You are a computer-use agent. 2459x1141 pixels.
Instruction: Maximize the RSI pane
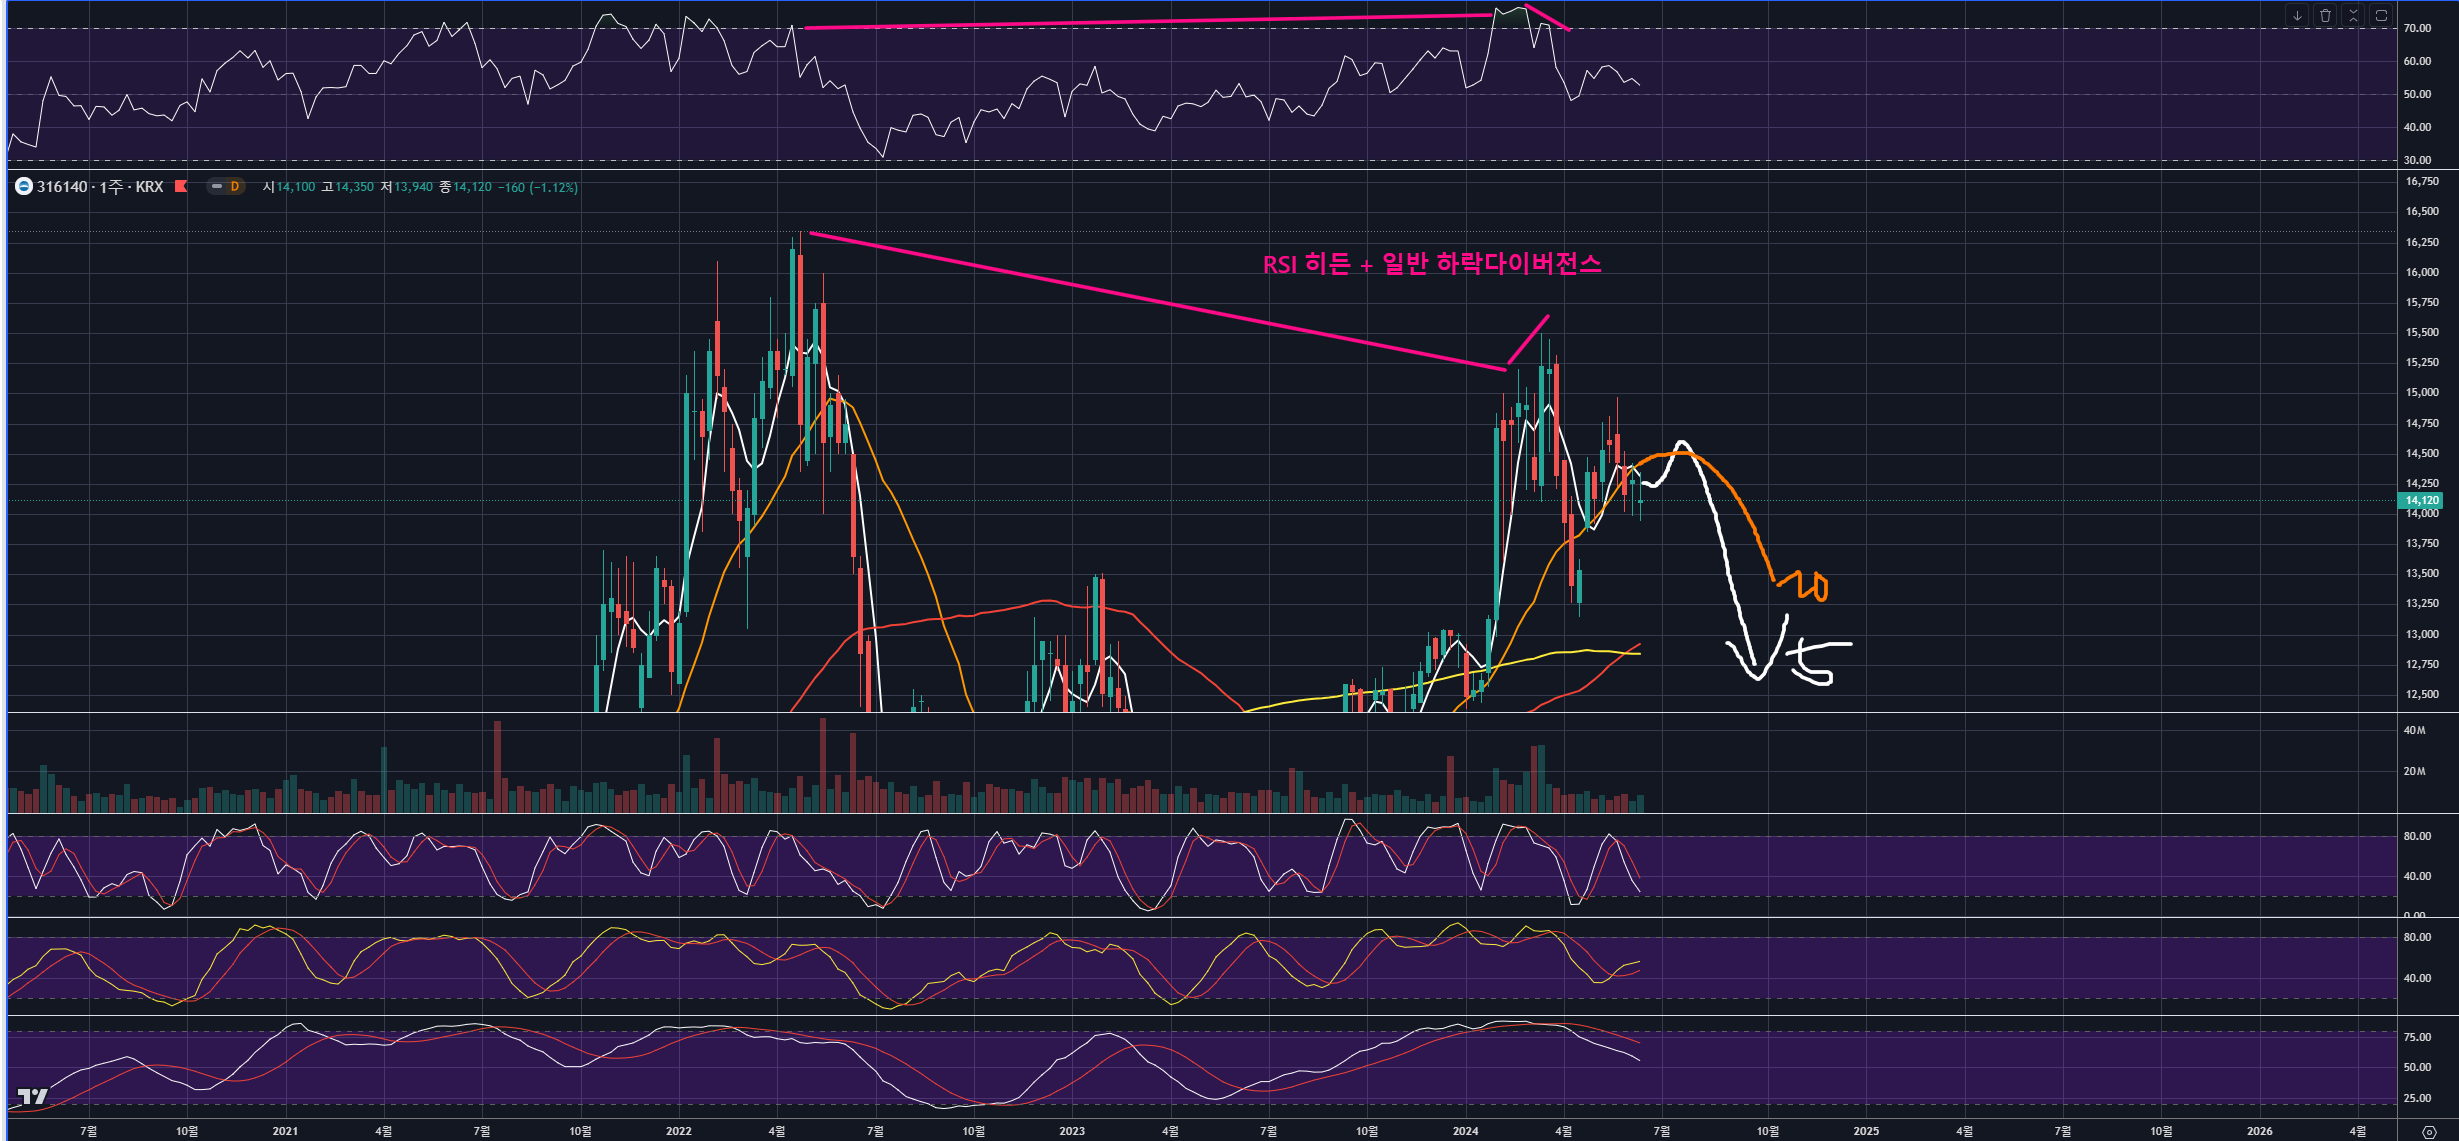[x=2381, y=16]
